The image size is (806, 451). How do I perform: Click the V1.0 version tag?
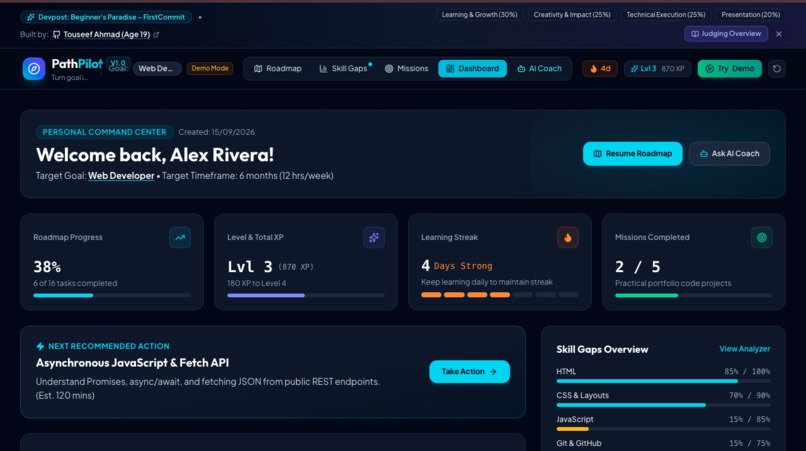118,63
